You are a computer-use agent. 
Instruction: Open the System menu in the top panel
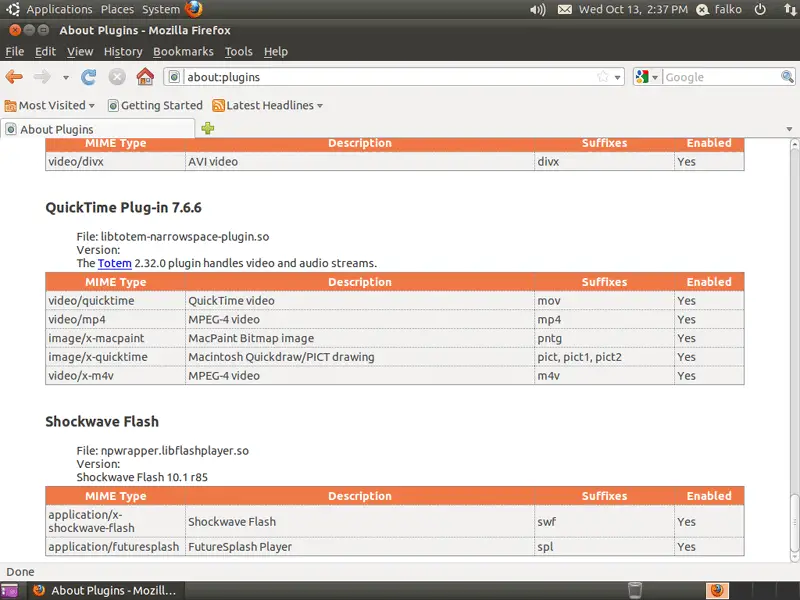[x=161, y=9]
